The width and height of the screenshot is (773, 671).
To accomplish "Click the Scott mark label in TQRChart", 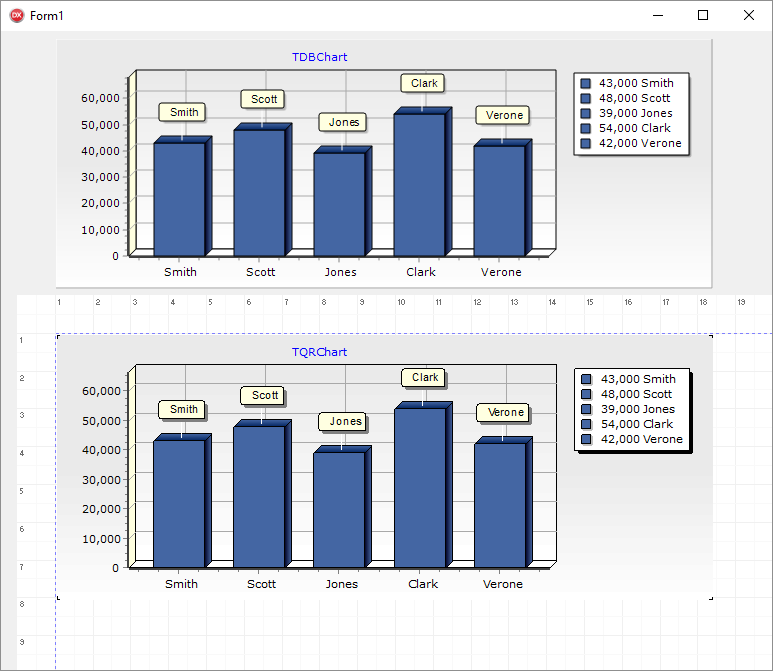I will coord(262,395).
